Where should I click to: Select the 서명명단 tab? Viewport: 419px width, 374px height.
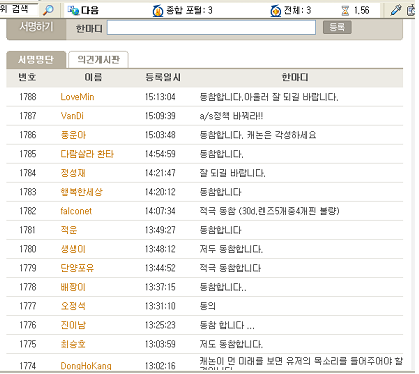(x=36, y=60)
